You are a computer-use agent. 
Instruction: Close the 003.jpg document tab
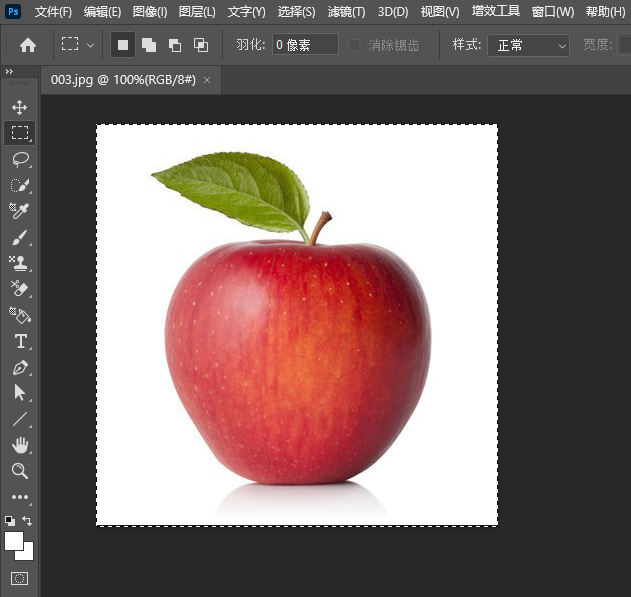207,80
